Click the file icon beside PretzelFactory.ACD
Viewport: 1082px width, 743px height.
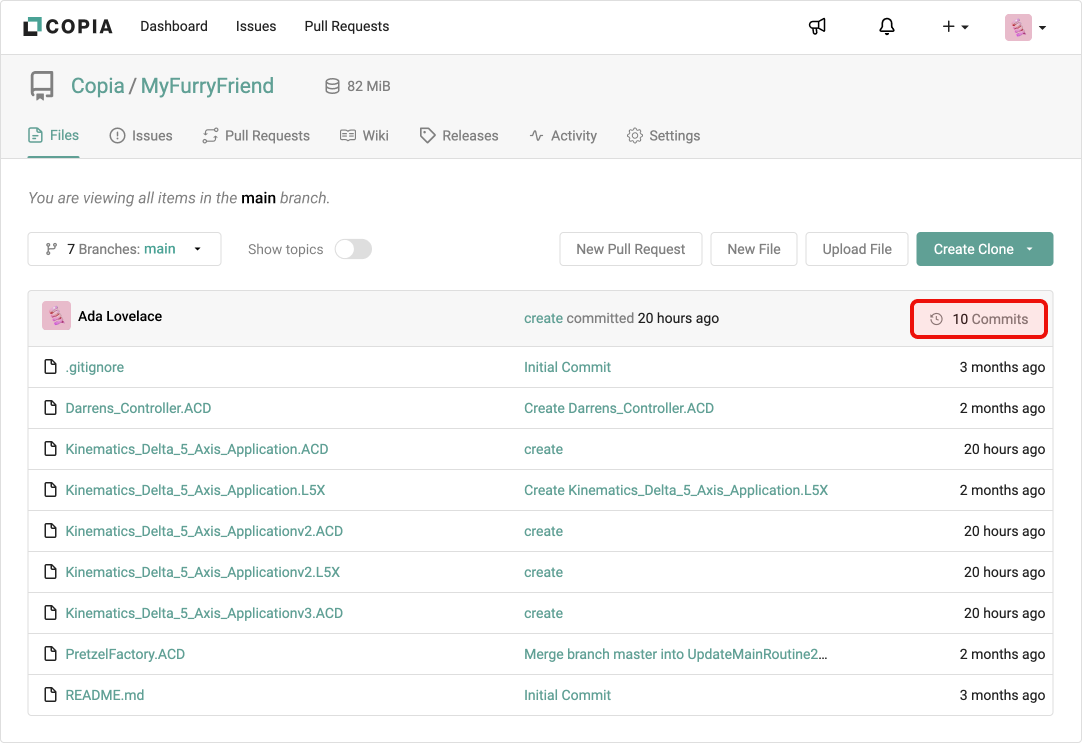coord(50,654)
